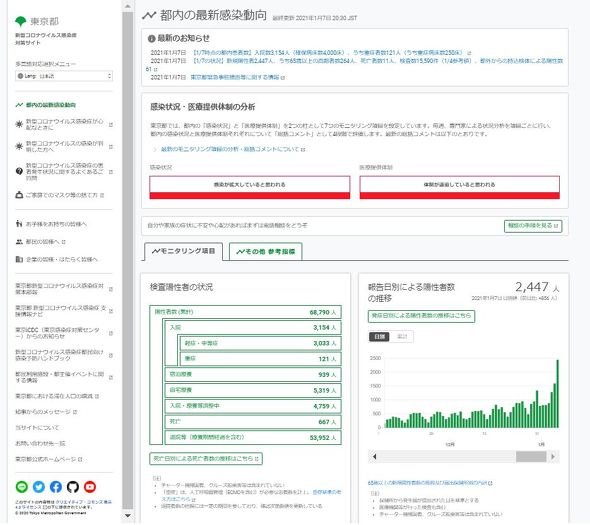Open the LINE social icon
This screenshot has width=590, height=525.
[x=22, y=487]
